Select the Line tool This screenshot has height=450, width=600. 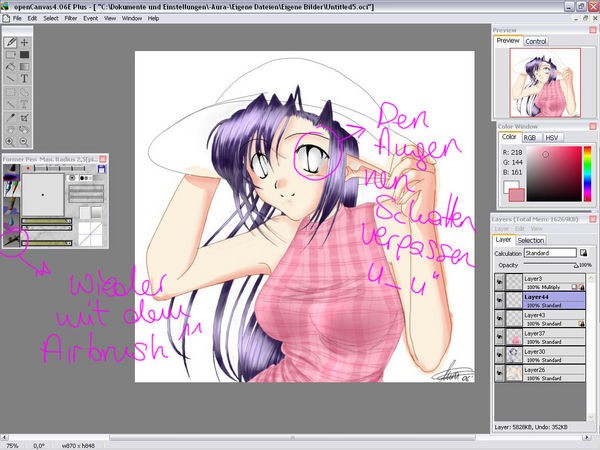point(11,78)
